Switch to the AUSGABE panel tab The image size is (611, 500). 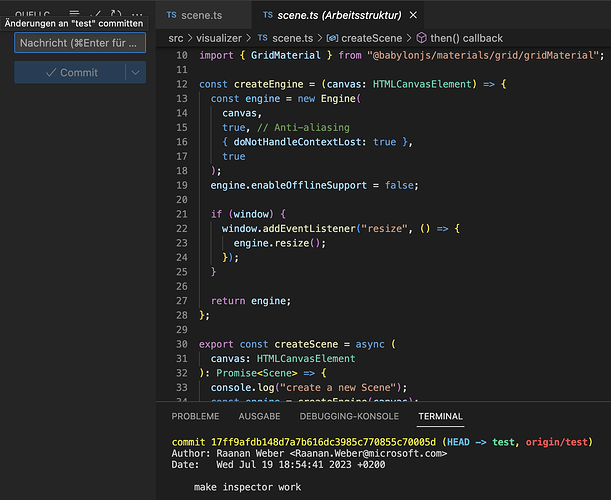259,416
